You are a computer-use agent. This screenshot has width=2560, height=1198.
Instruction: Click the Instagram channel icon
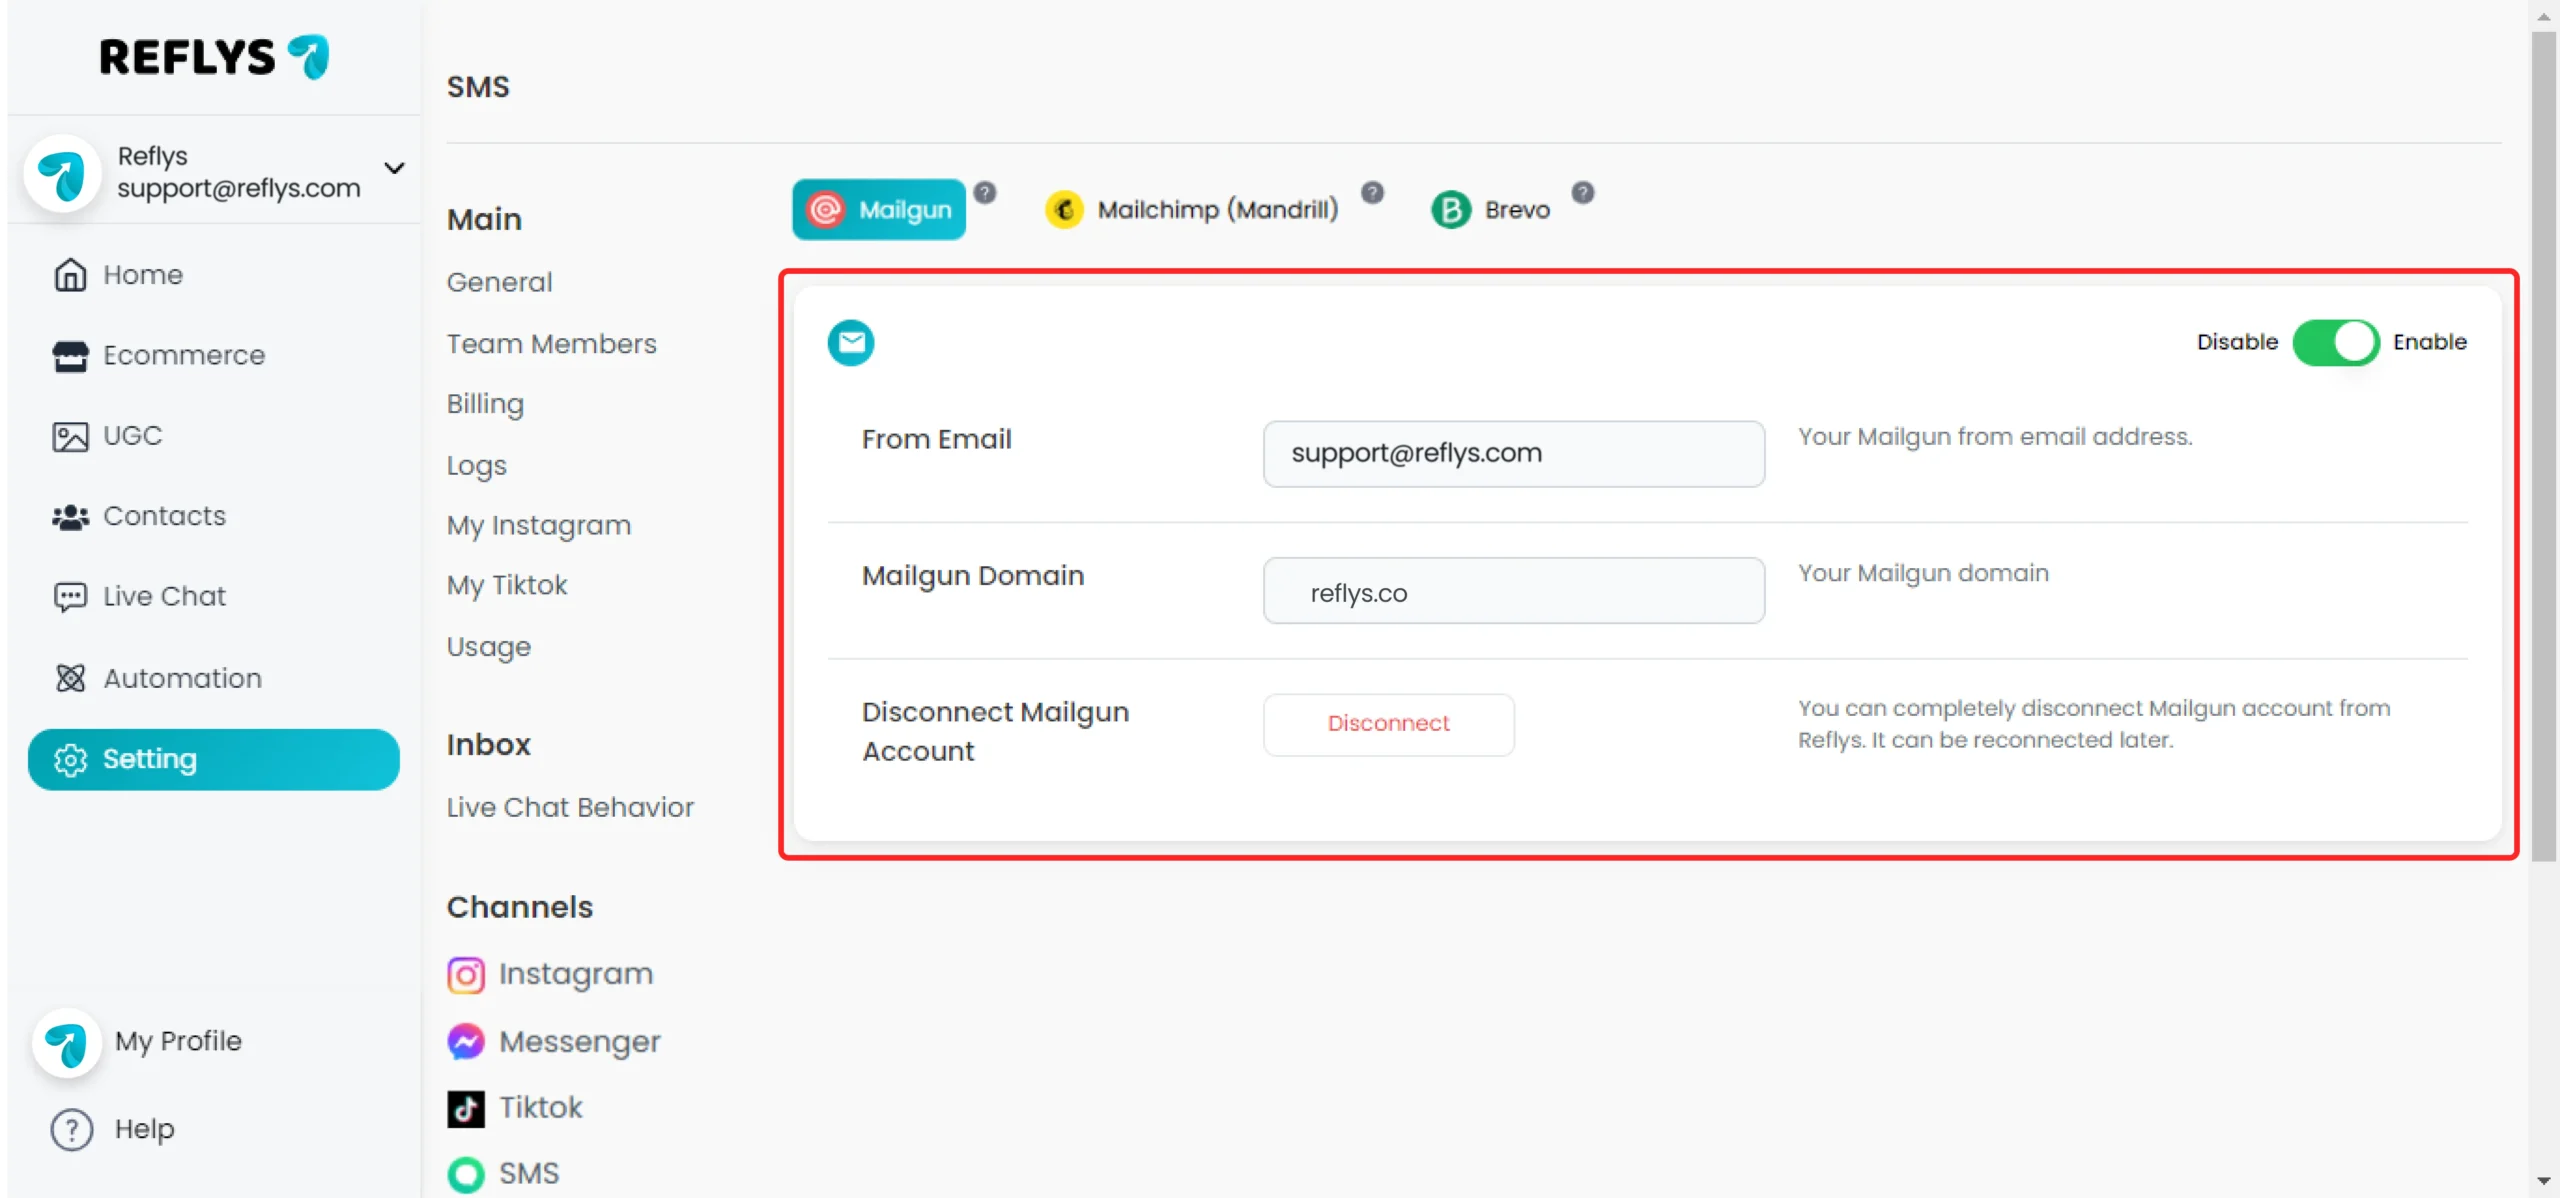tap(466, 975)
